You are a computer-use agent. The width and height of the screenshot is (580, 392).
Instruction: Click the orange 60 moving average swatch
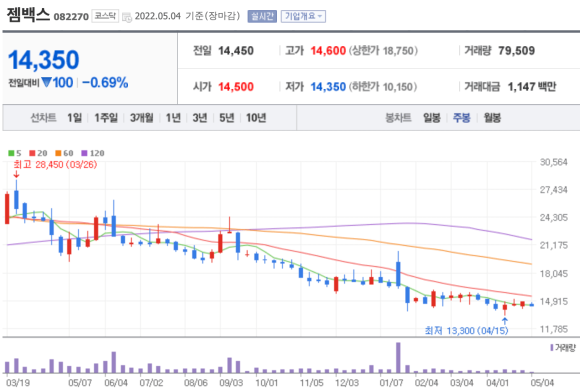click(x=58, y=153)
